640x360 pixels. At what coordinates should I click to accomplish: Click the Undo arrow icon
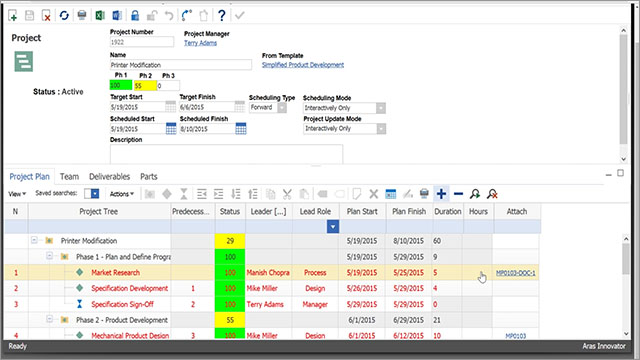point(169,16)
